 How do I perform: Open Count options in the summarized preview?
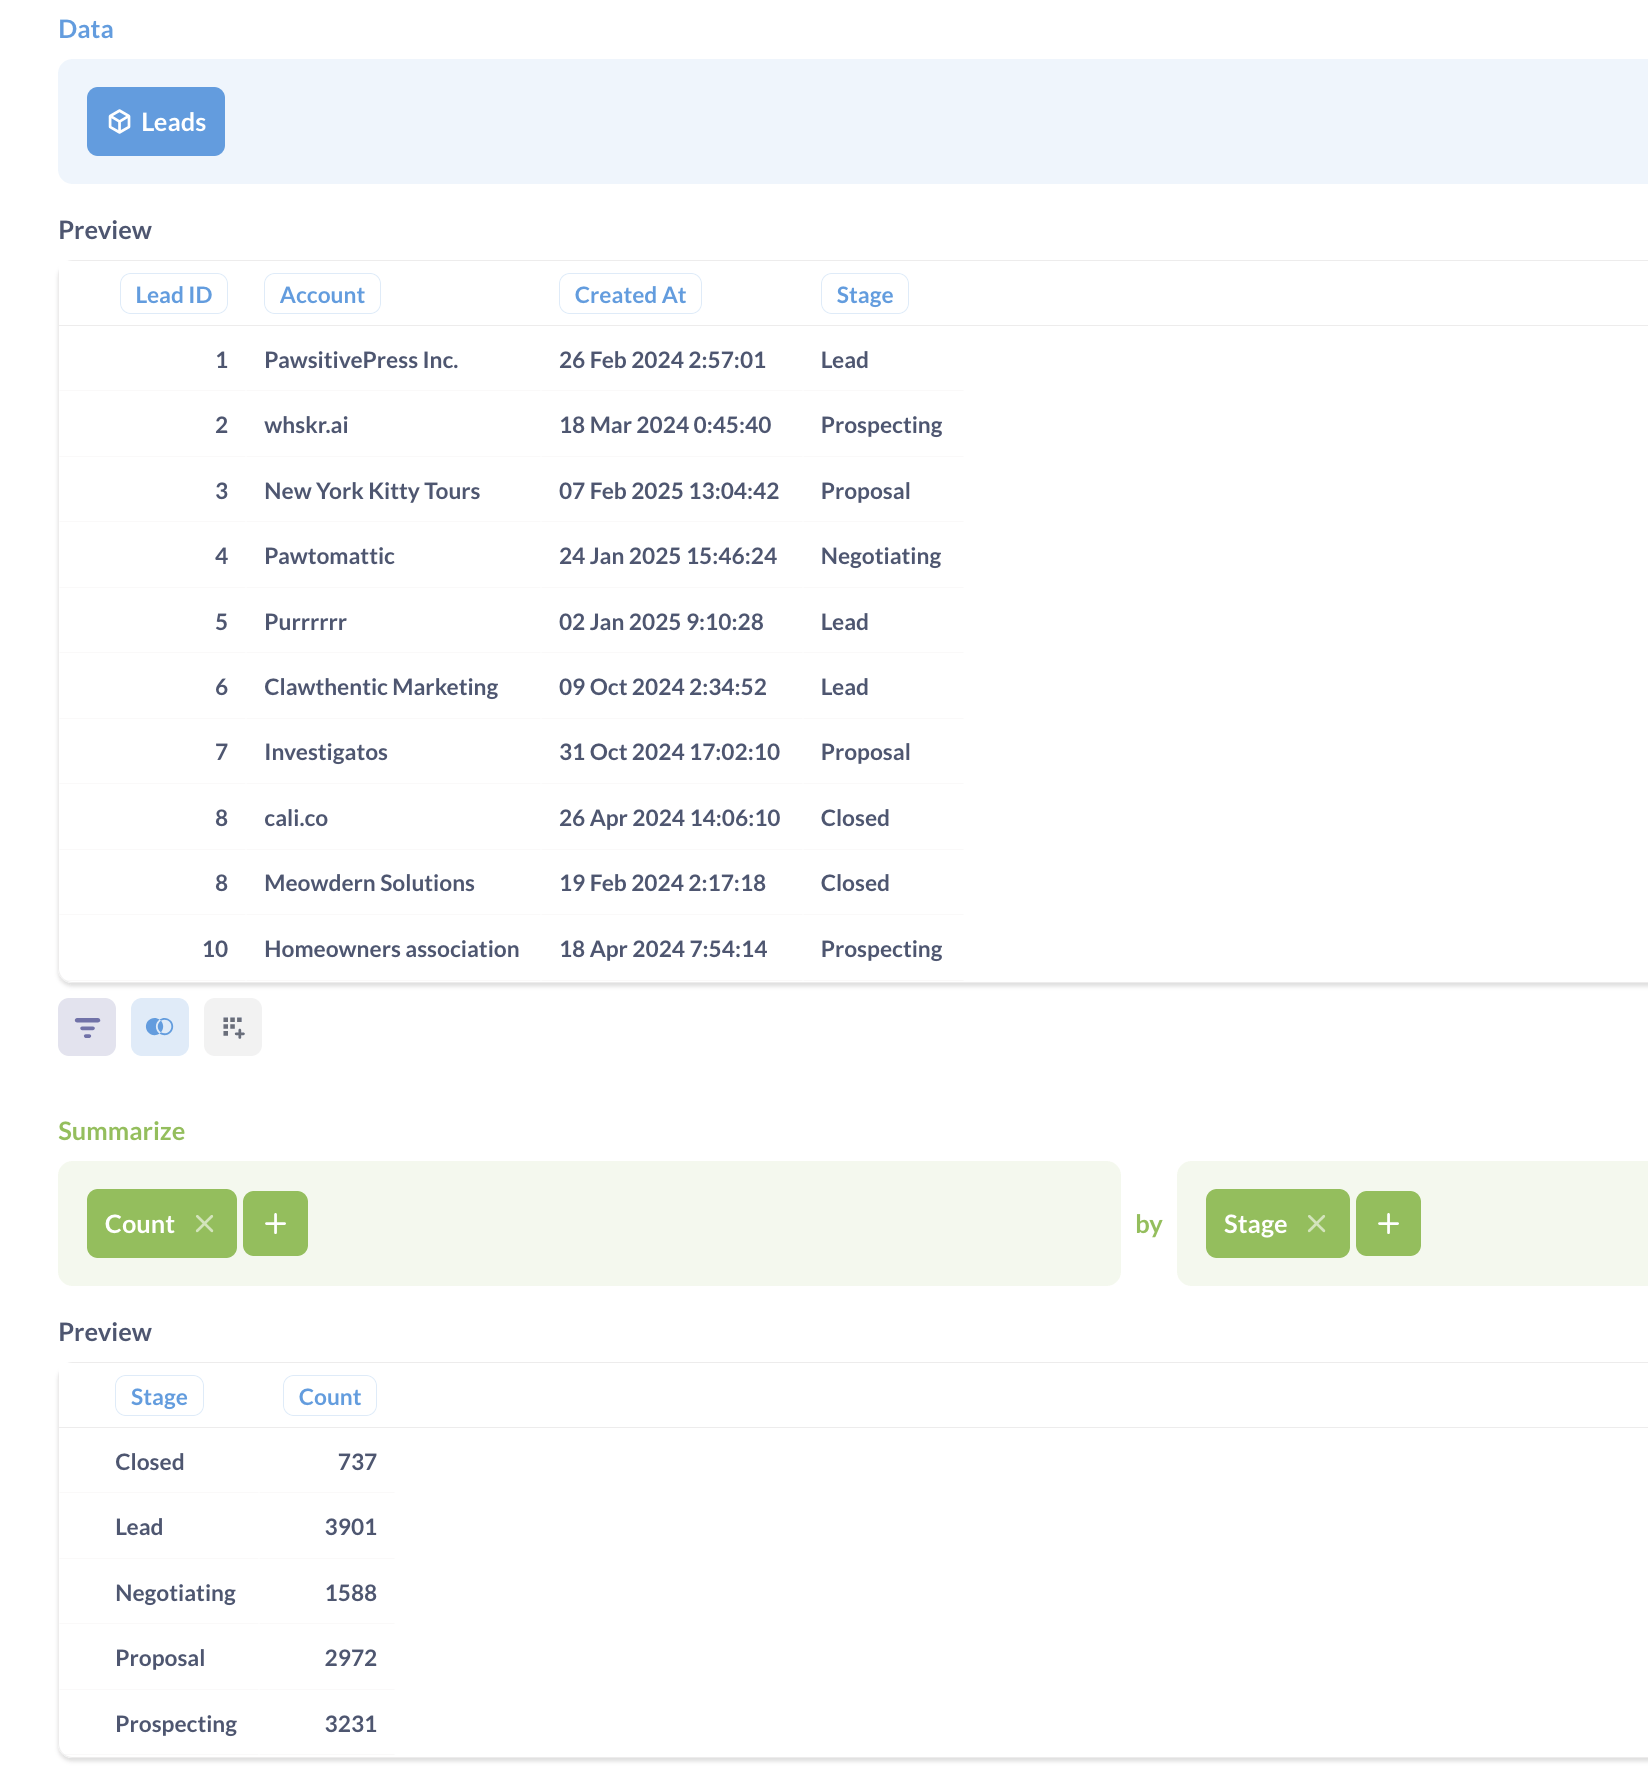pyautogui.click(x=329, y=1396)
